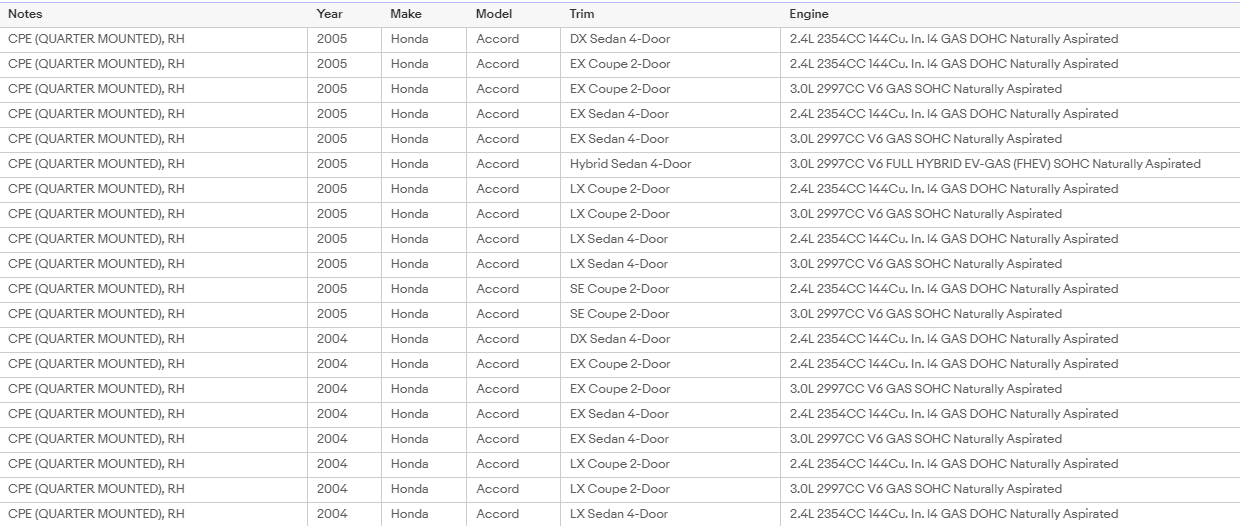Select trim cell of 2005 LX Coupe 2.4L row
1240x526 pixels.
[671, 189]
